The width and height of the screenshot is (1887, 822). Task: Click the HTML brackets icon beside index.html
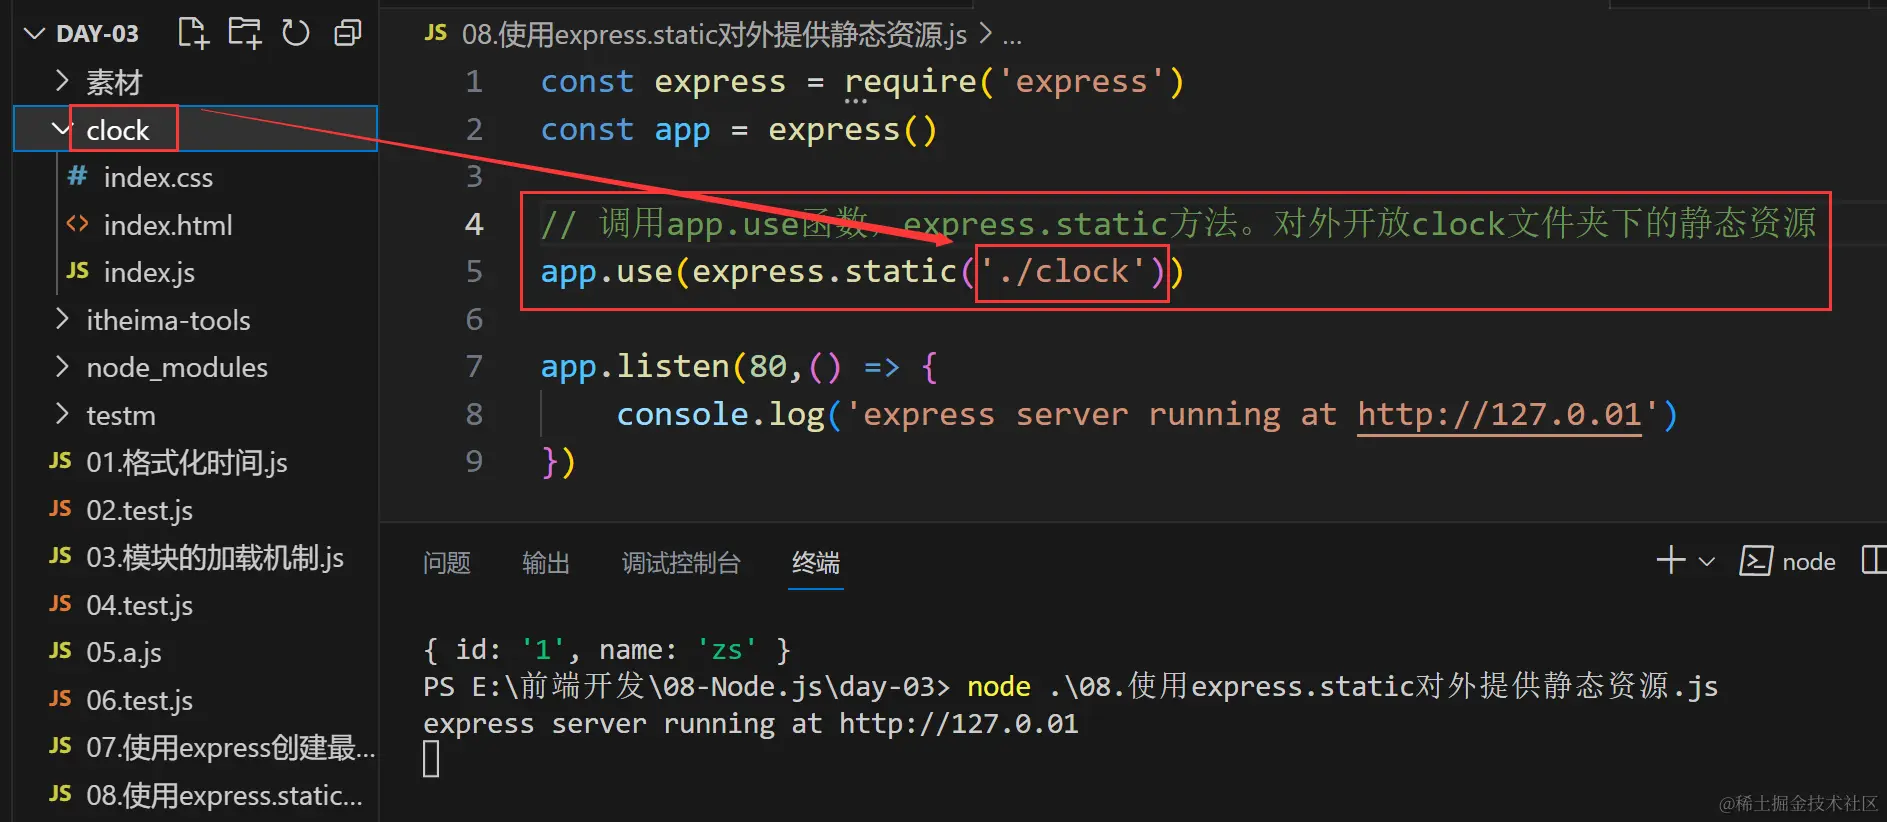click(x=77, y=223)
